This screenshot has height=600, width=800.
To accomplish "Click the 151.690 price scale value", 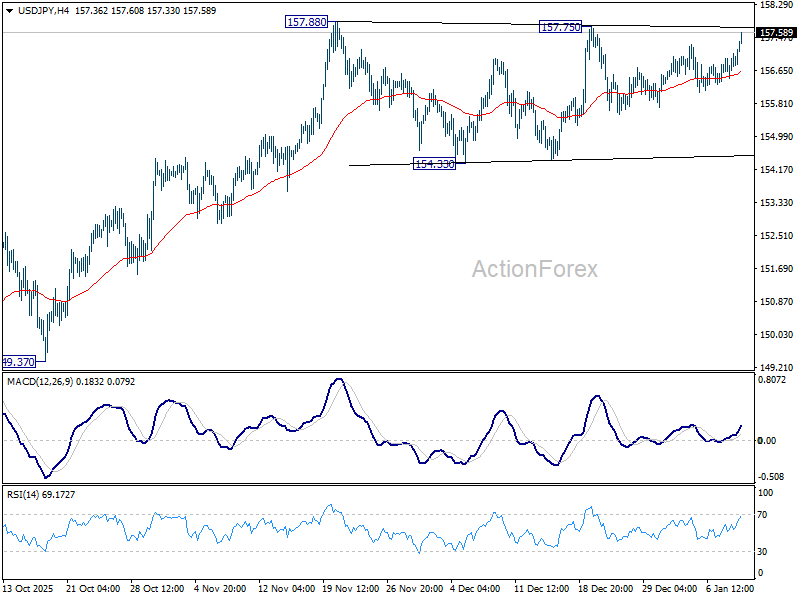I will [x=776, y=268].
